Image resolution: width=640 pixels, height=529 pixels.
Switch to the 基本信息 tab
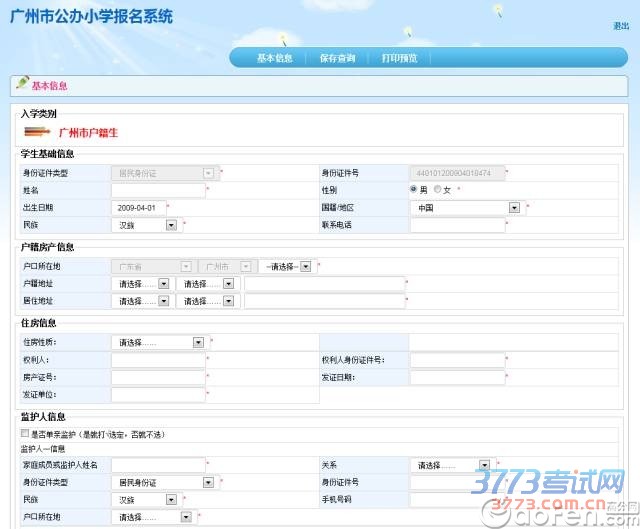(x=274, y=58)
